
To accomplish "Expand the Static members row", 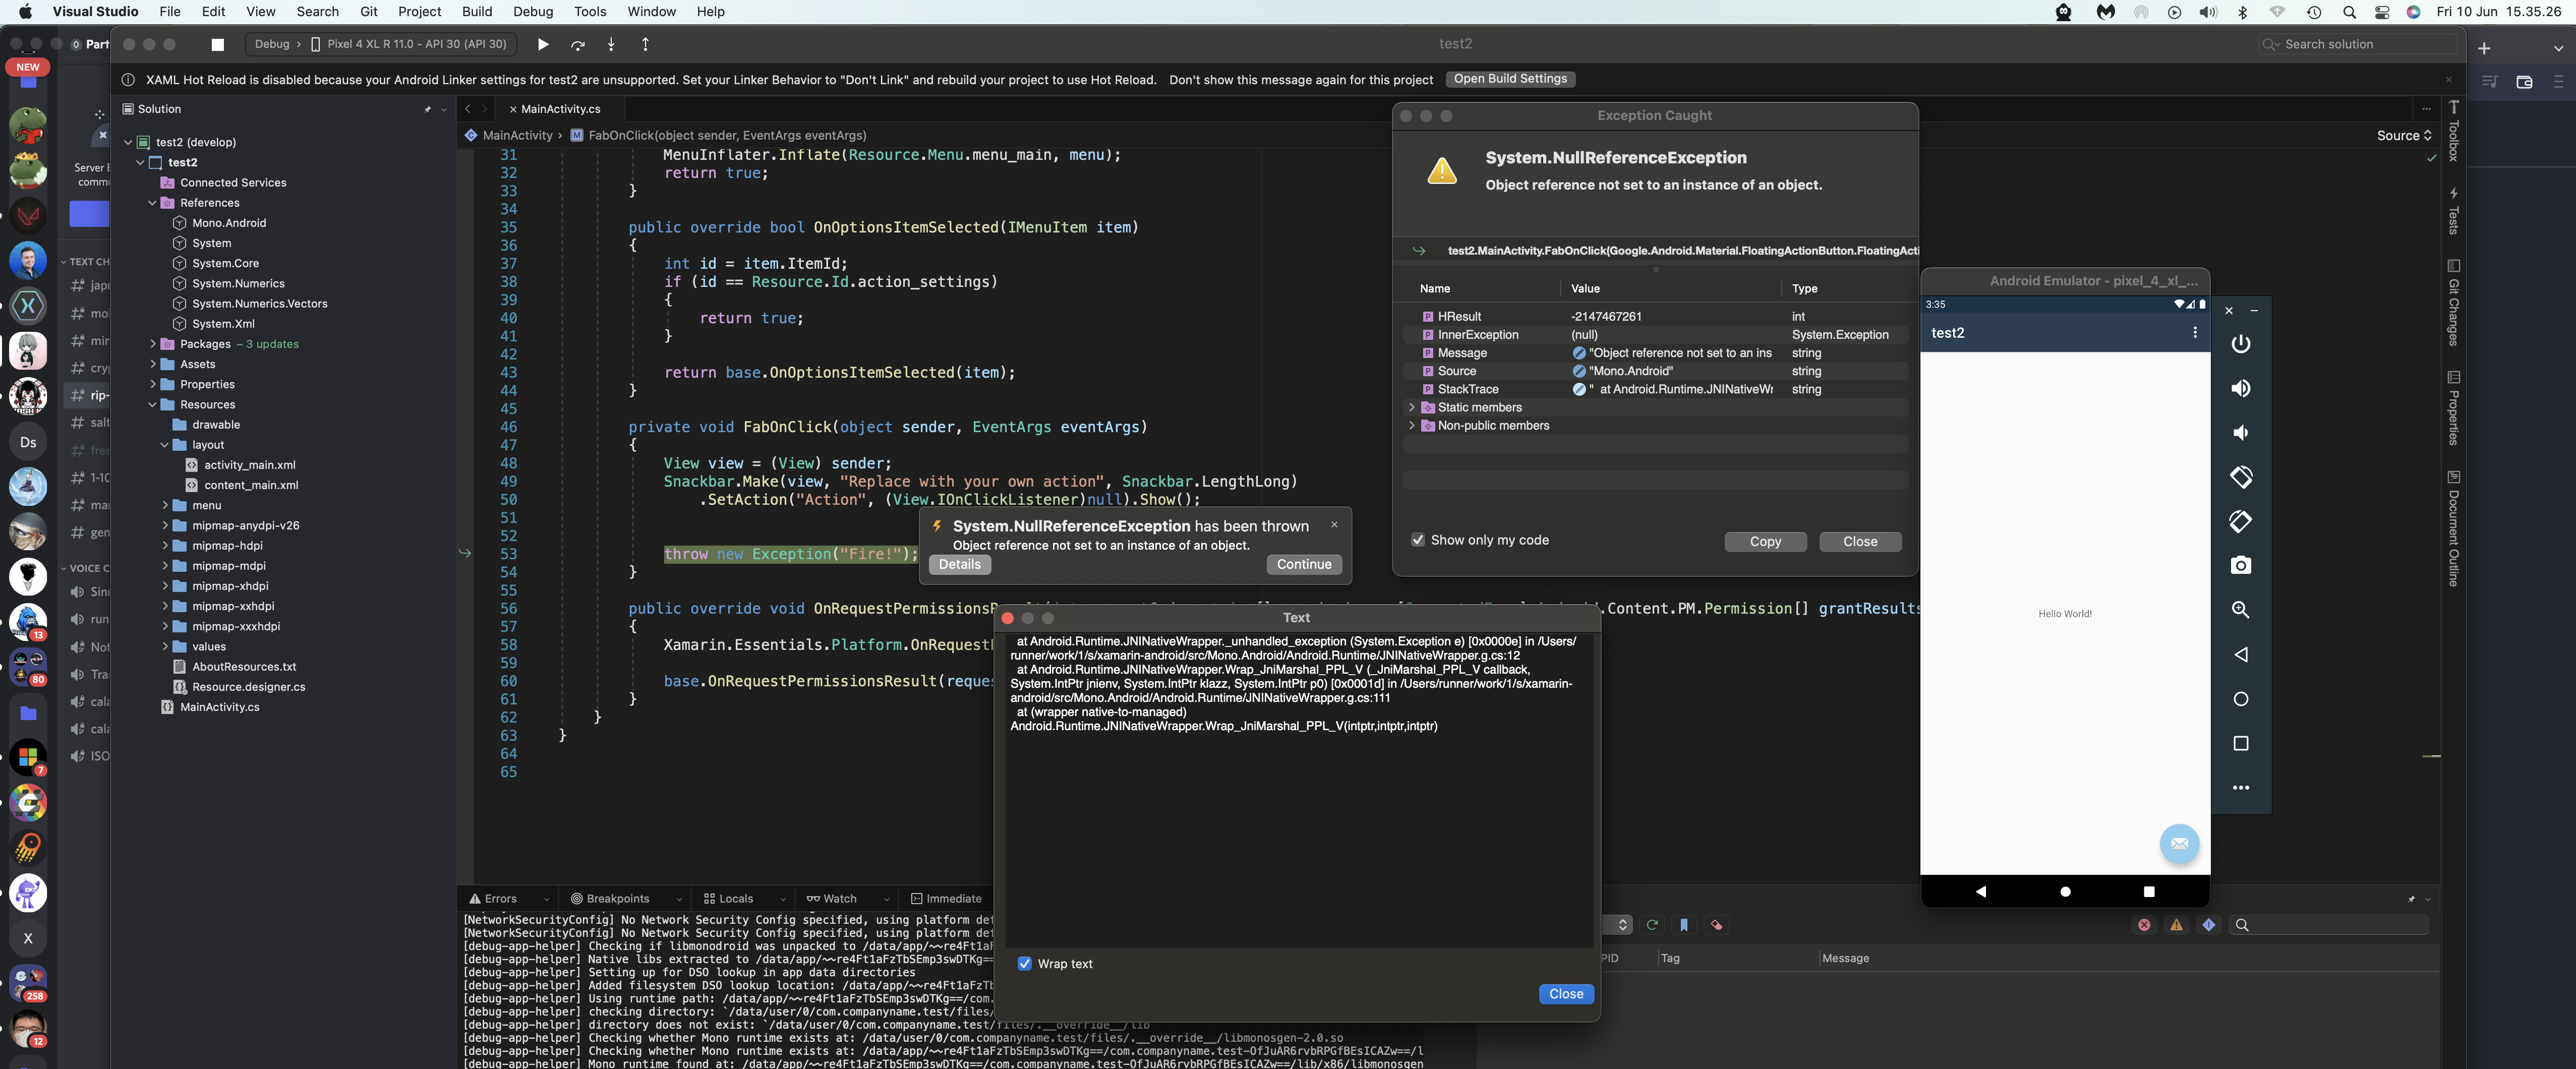I will pyautogui.click(x=1411, y=408).
